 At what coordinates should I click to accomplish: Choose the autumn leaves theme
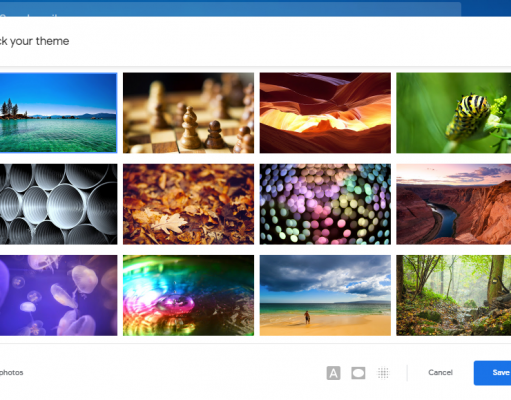click(x=188, y=204)
